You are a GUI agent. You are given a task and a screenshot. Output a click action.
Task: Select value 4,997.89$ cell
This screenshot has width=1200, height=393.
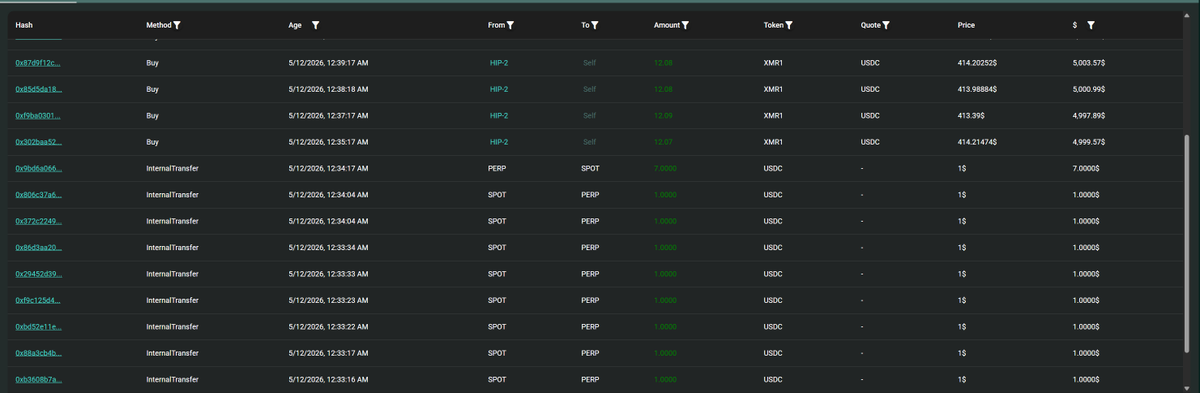click(x=1088, y=116)
